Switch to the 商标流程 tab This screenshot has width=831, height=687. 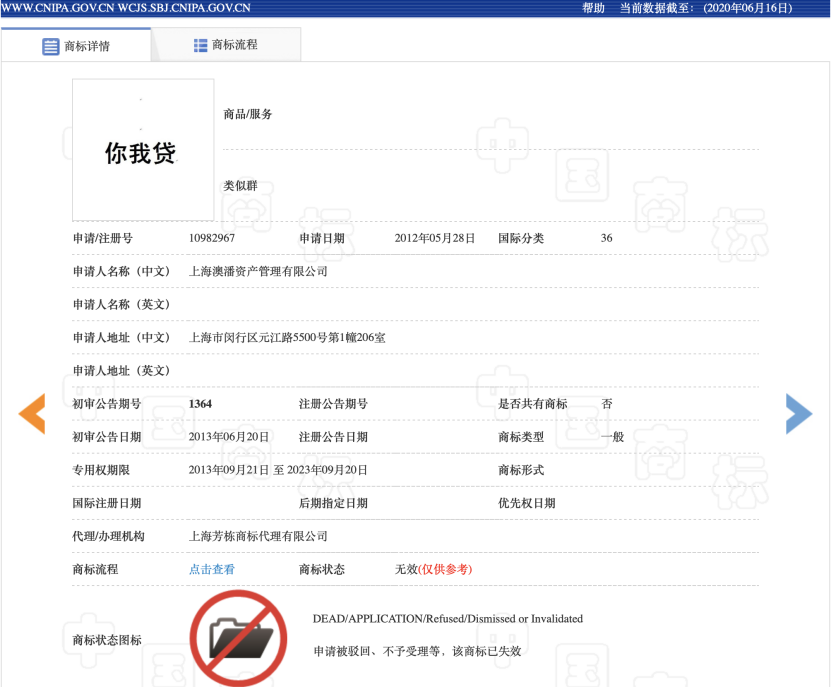coord(226,45)
